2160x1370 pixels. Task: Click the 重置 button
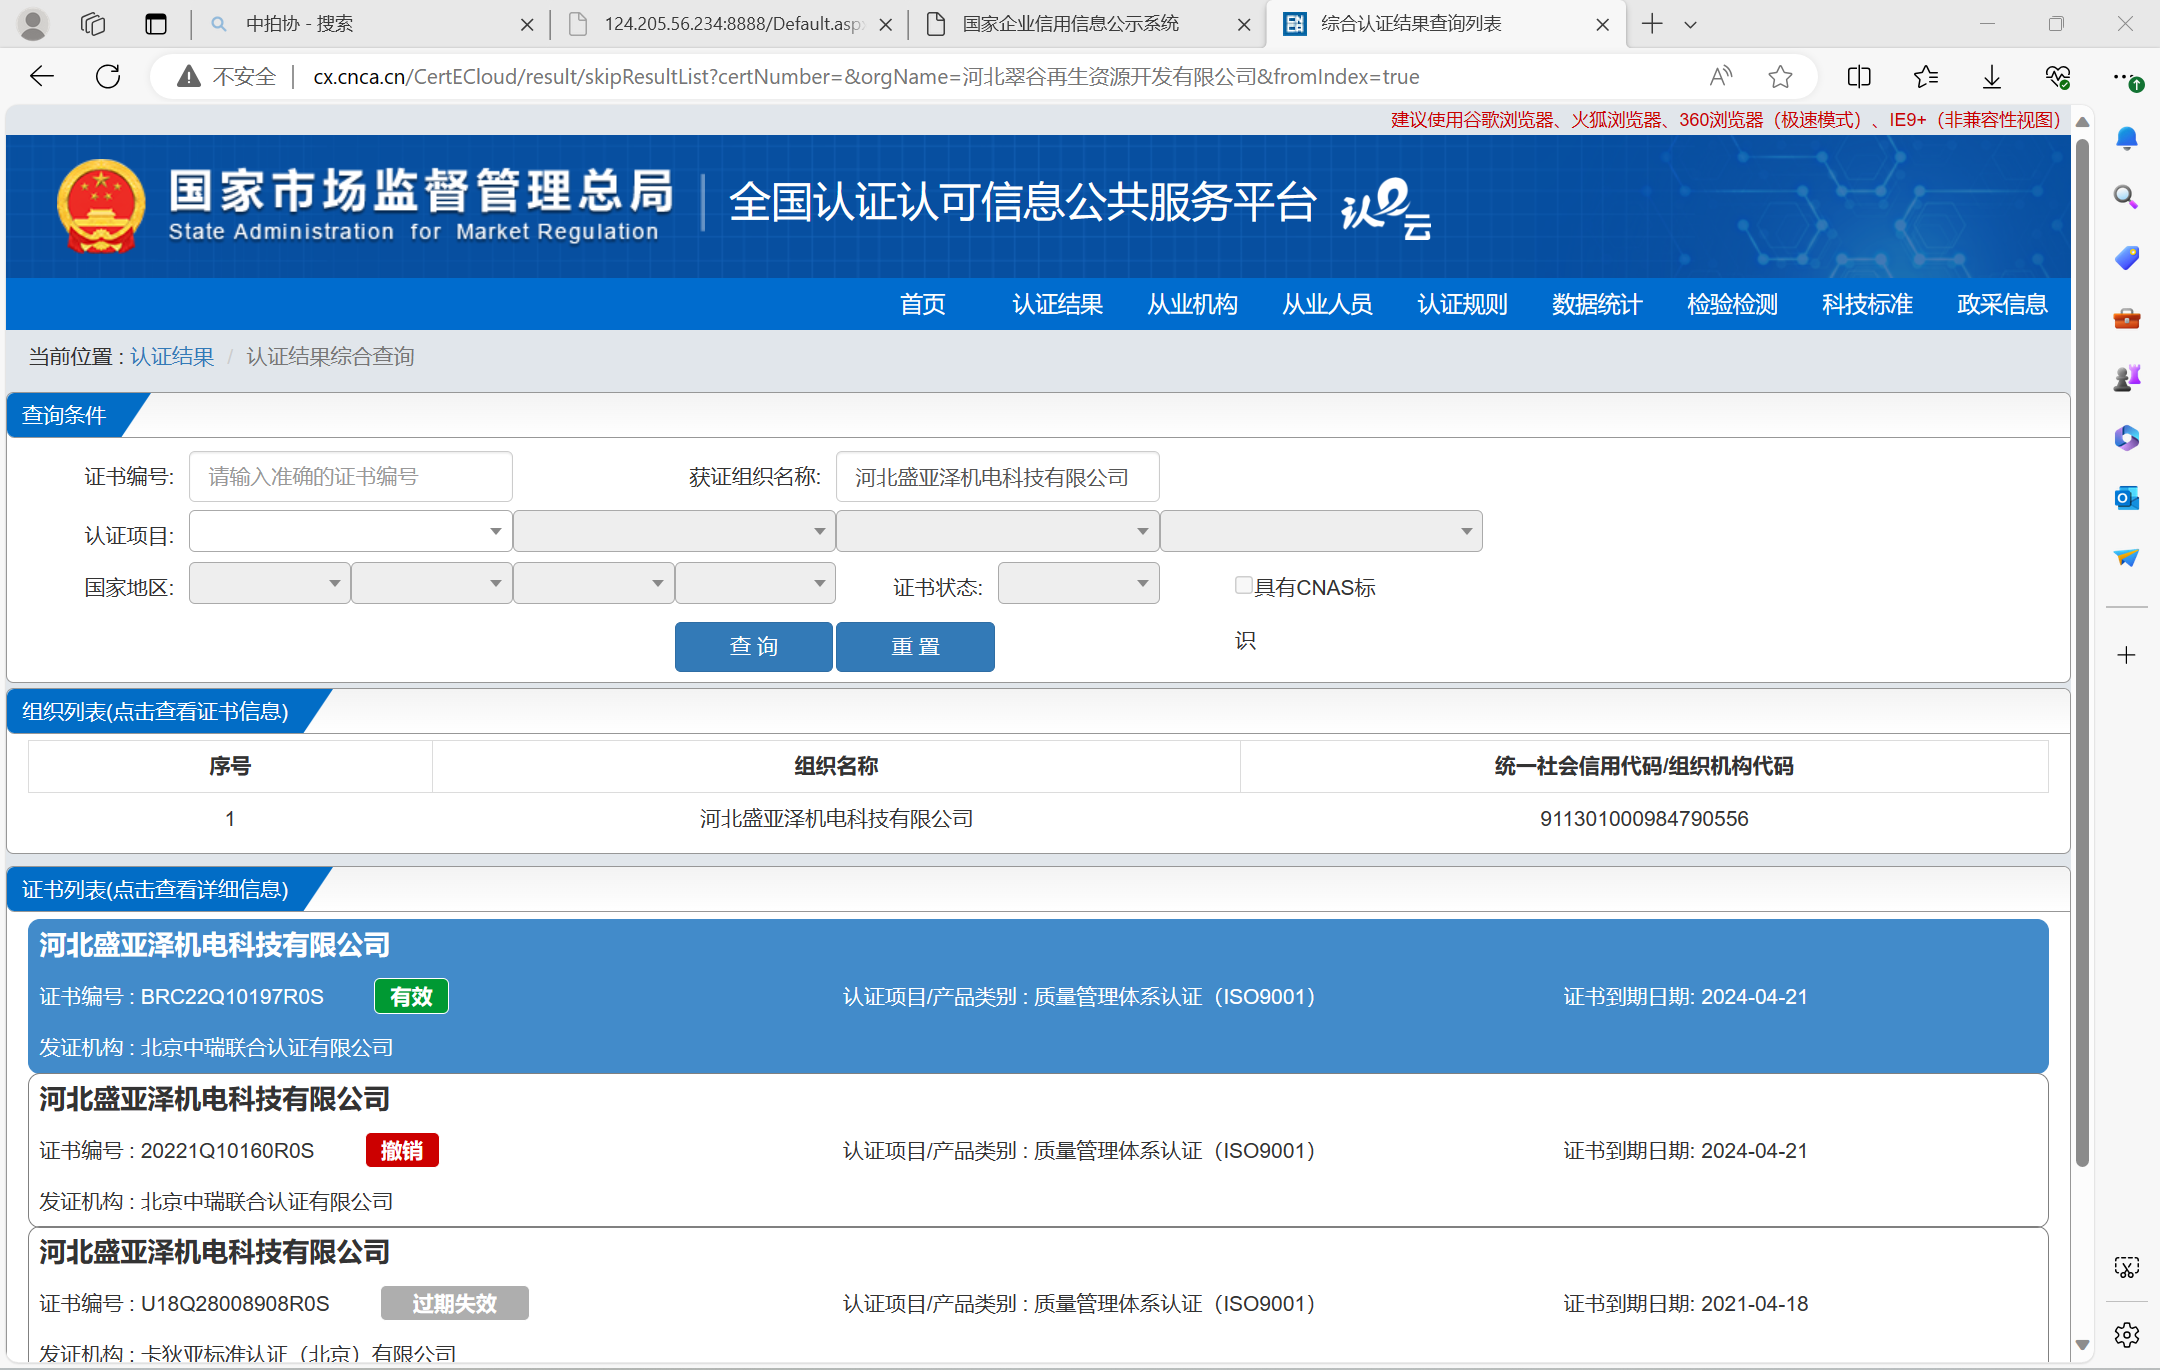915,646
